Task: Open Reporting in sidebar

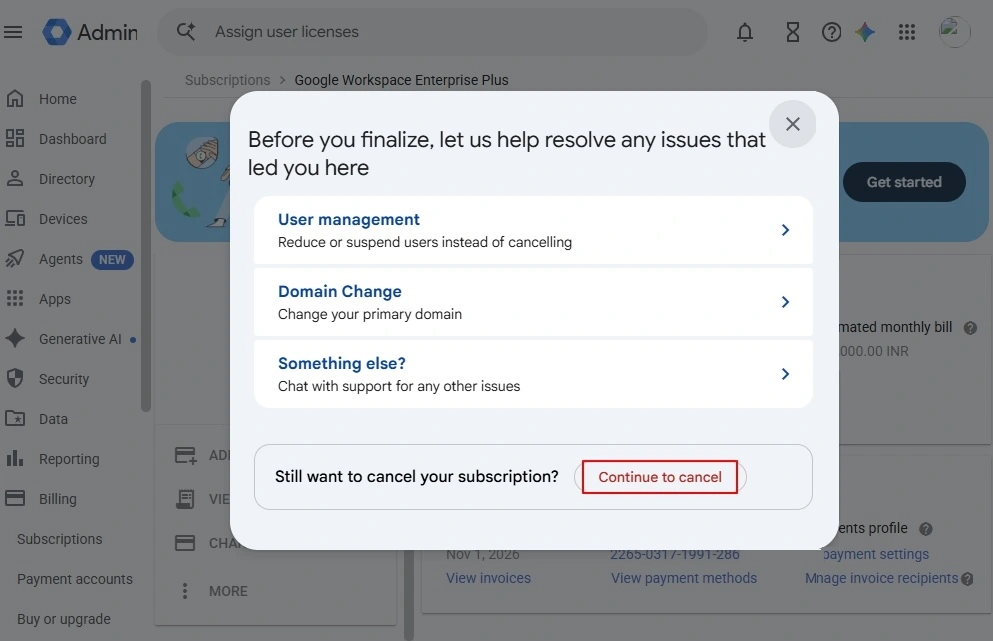Action: point(69,459)
